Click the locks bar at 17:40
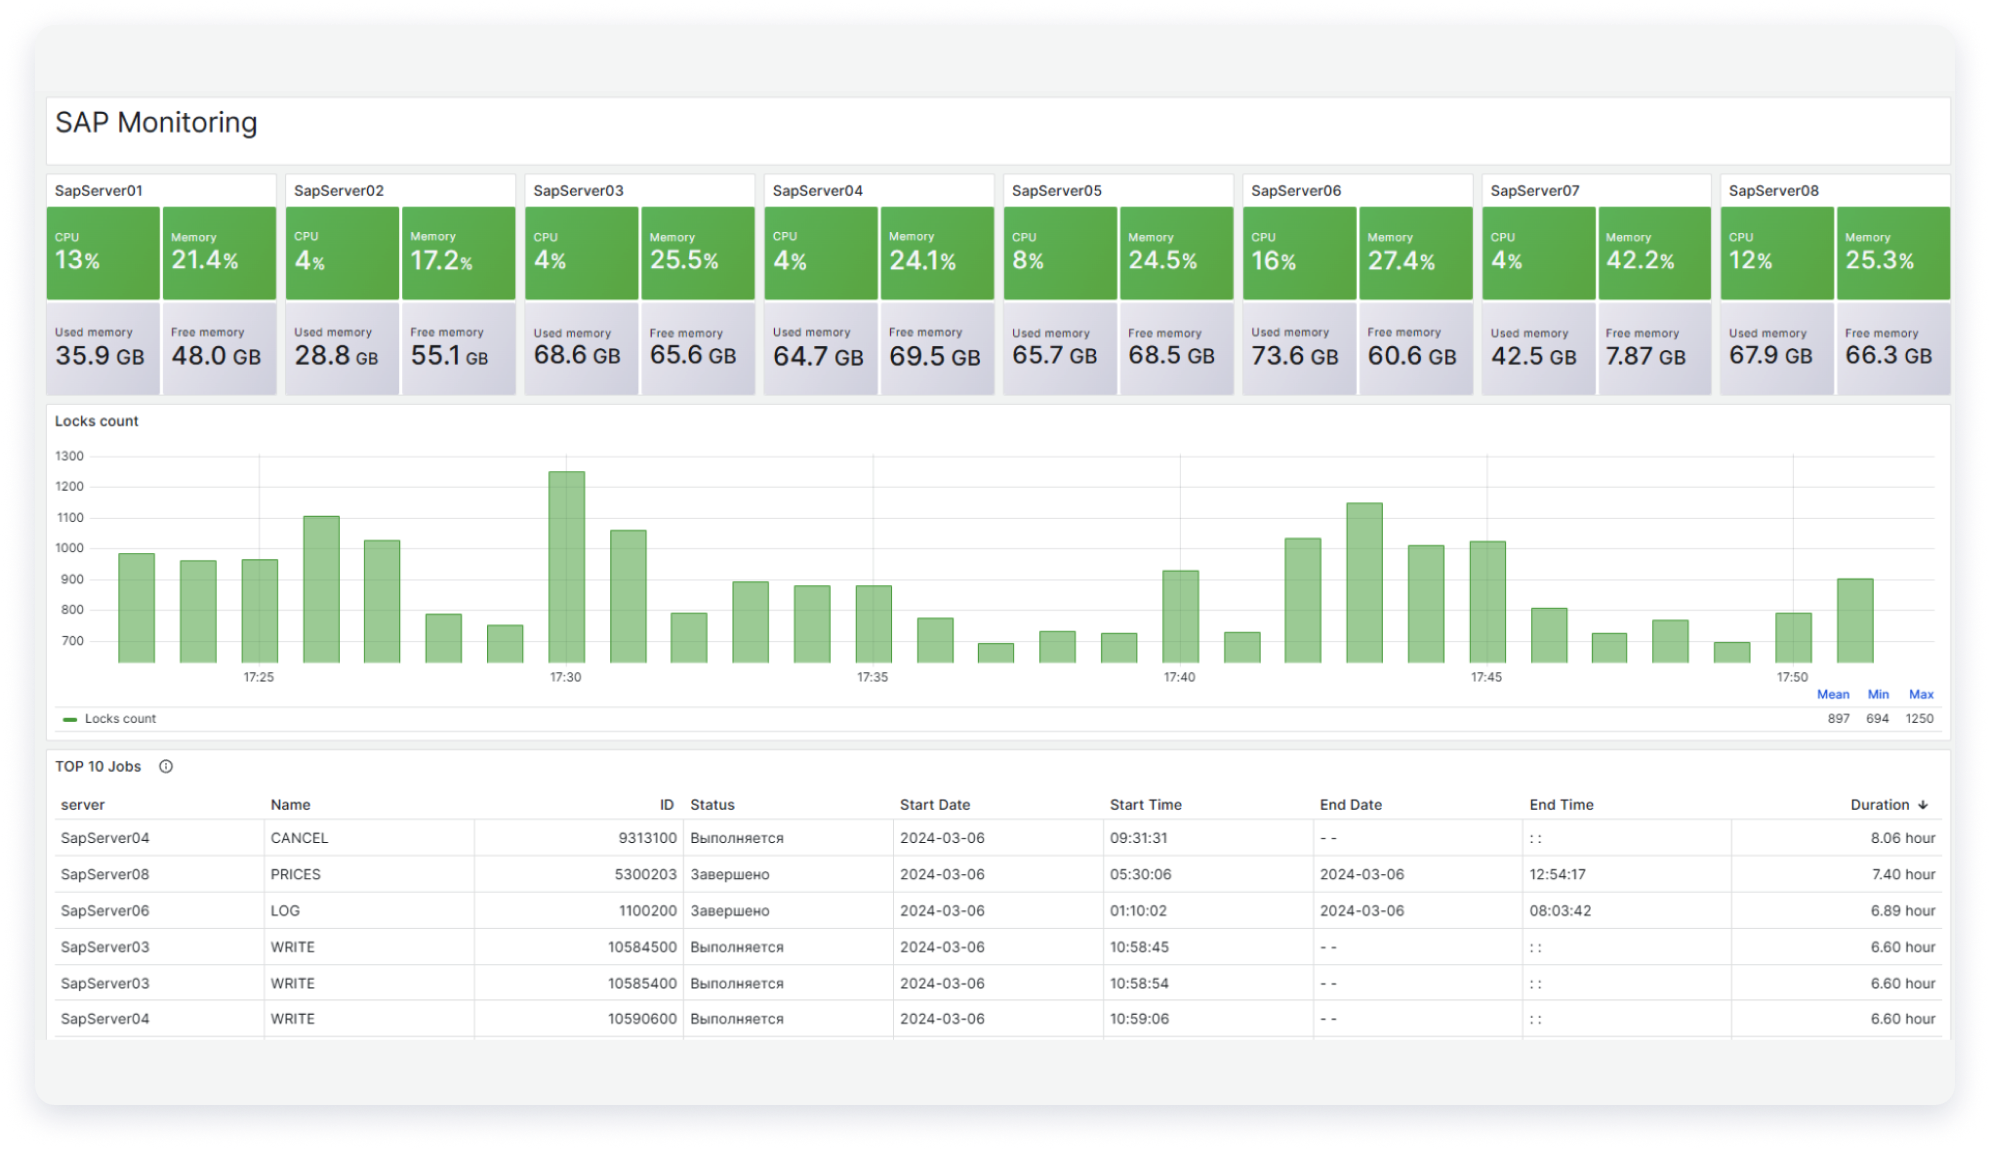Viewport: 1990px width, 1150px height. point(1180,616)
